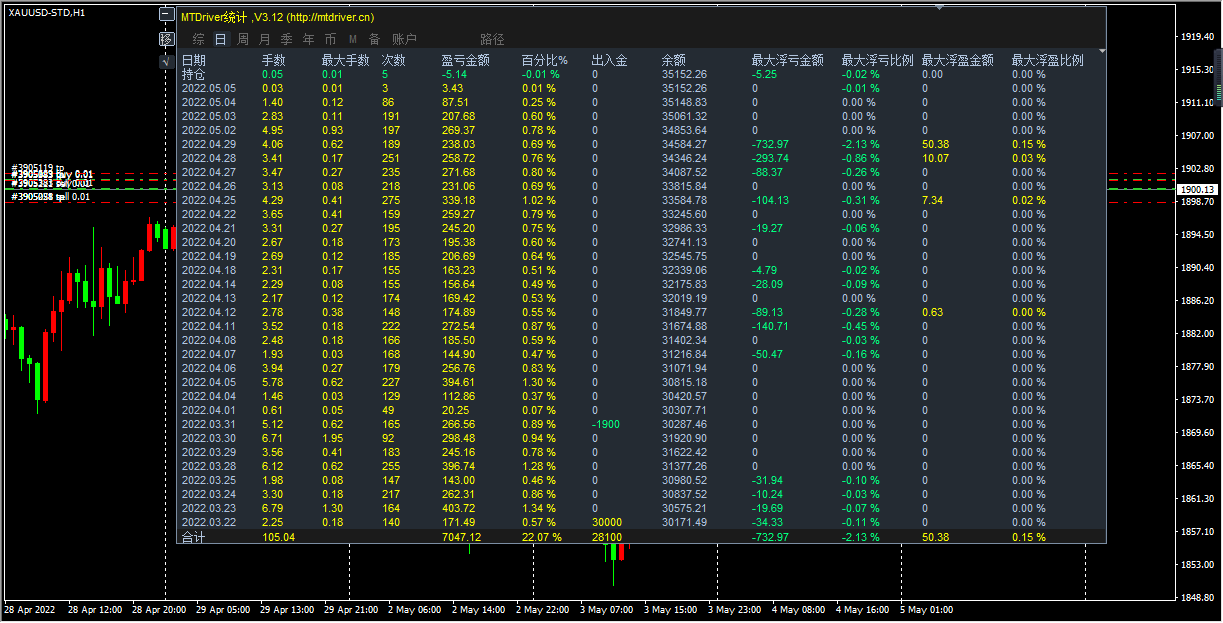The width and height of the screenshot is (1223, 623).
Task: Click the 盈亏金额 column header
Action: point(466,60)
